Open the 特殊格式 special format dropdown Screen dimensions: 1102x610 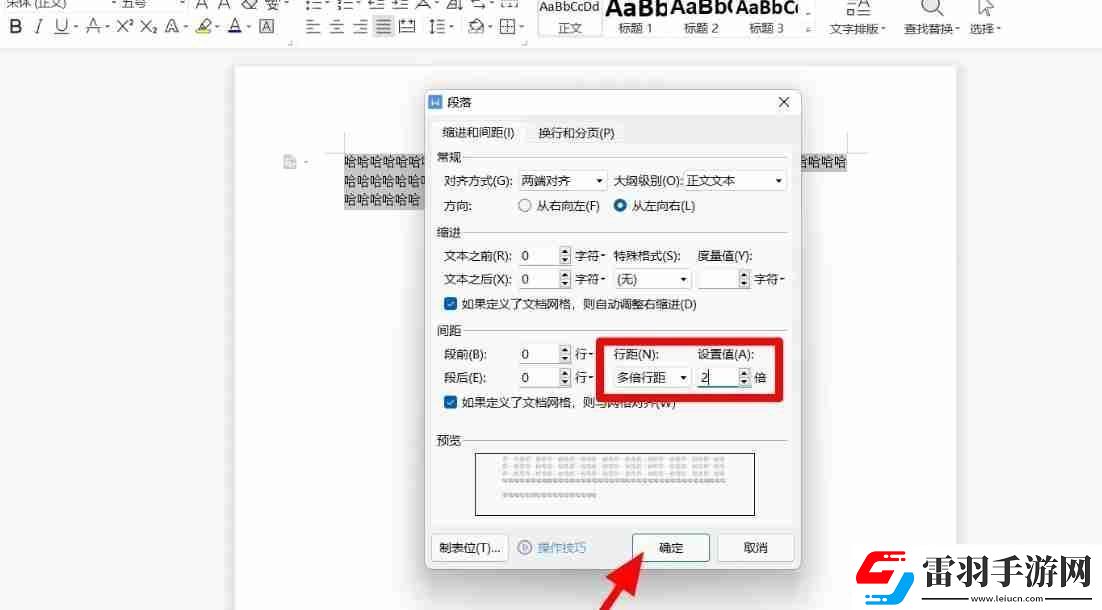[652, 280]
